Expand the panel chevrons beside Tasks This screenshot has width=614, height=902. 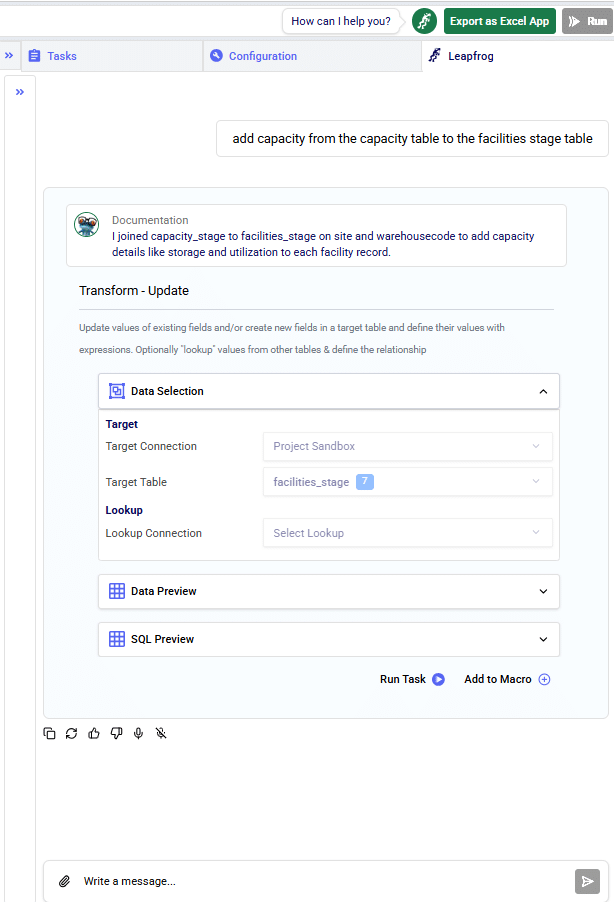pos(9,56)
